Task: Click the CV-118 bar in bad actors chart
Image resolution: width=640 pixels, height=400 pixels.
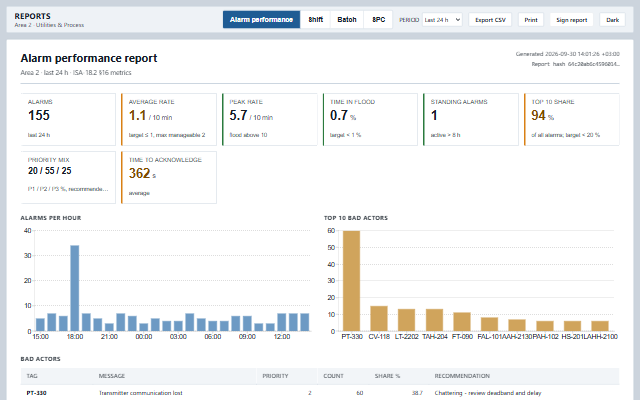Action: [x=379, y=318]
